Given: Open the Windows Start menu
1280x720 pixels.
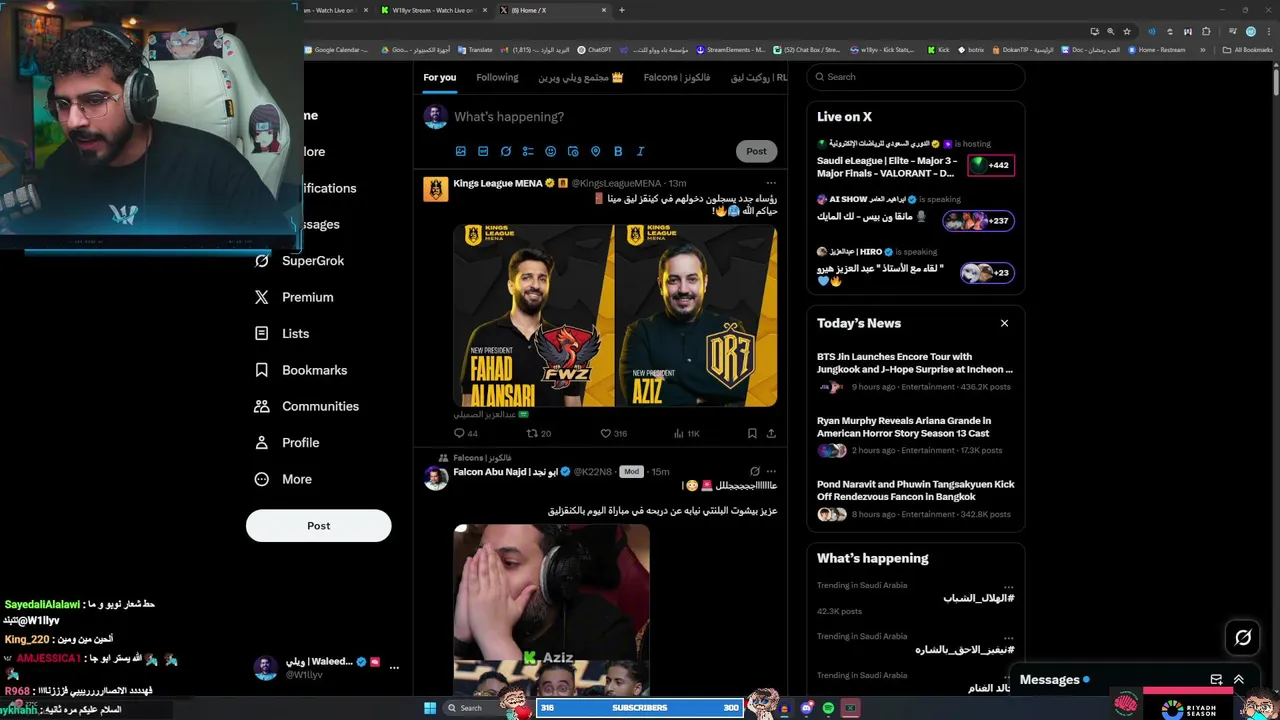Looking at the screenshot, I should point(430,708).
